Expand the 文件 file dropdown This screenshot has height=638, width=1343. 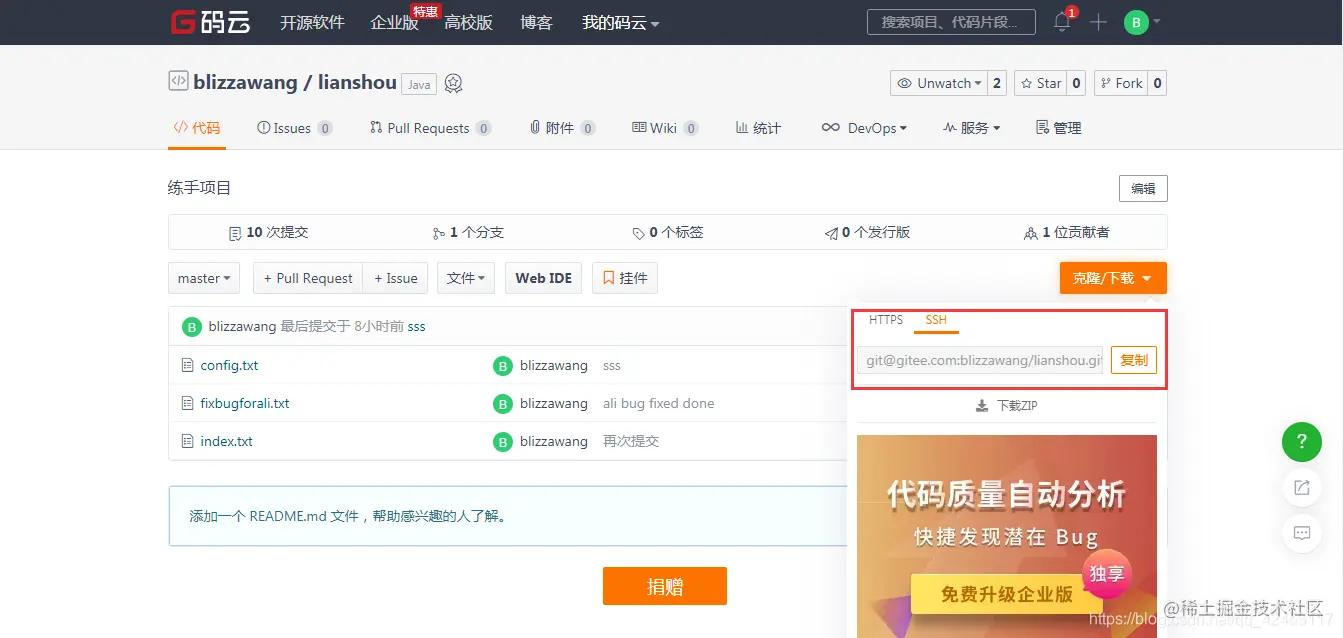click(x=466, y=278)
